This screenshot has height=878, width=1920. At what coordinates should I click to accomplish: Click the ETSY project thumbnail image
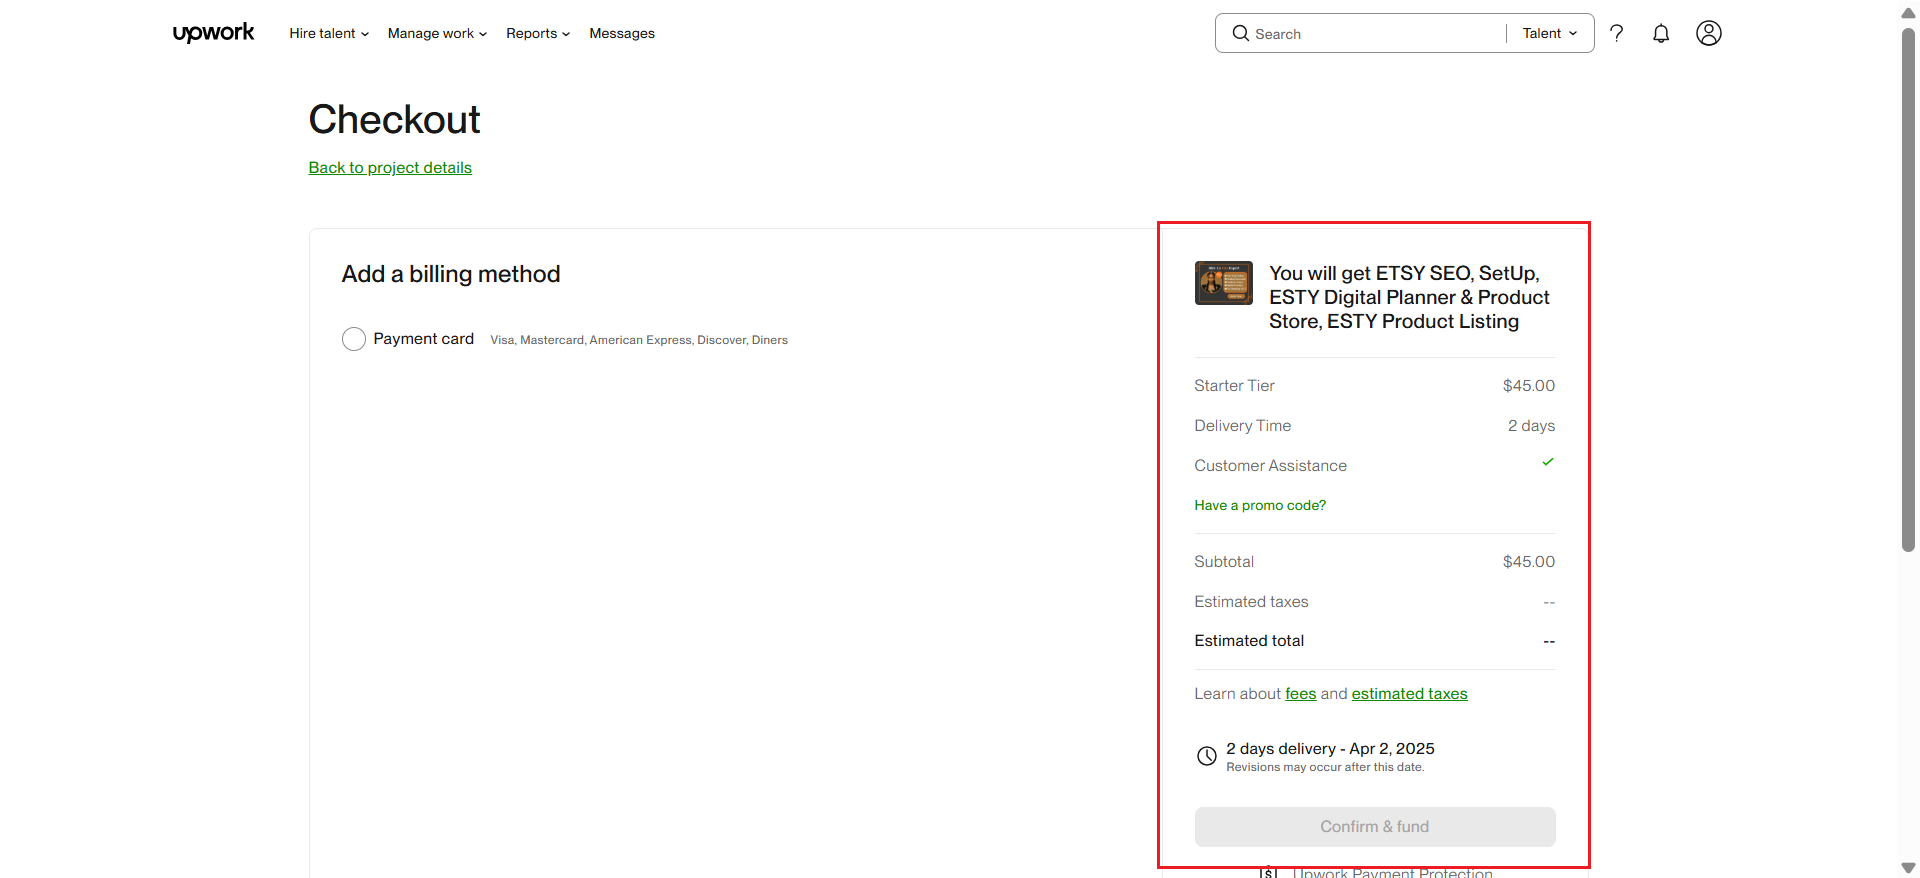[x=1223, y=283]
